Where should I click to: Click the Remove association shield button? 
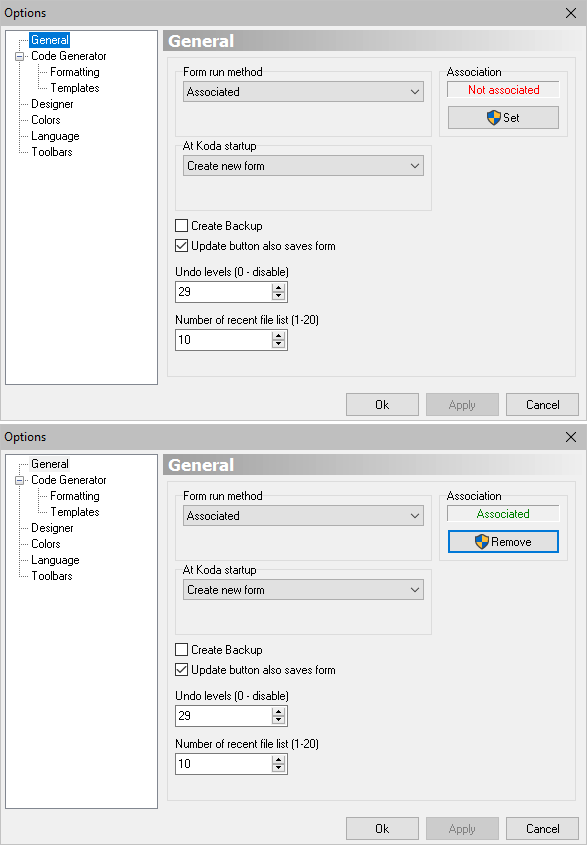pyautogui.click(x=503, y=542)
